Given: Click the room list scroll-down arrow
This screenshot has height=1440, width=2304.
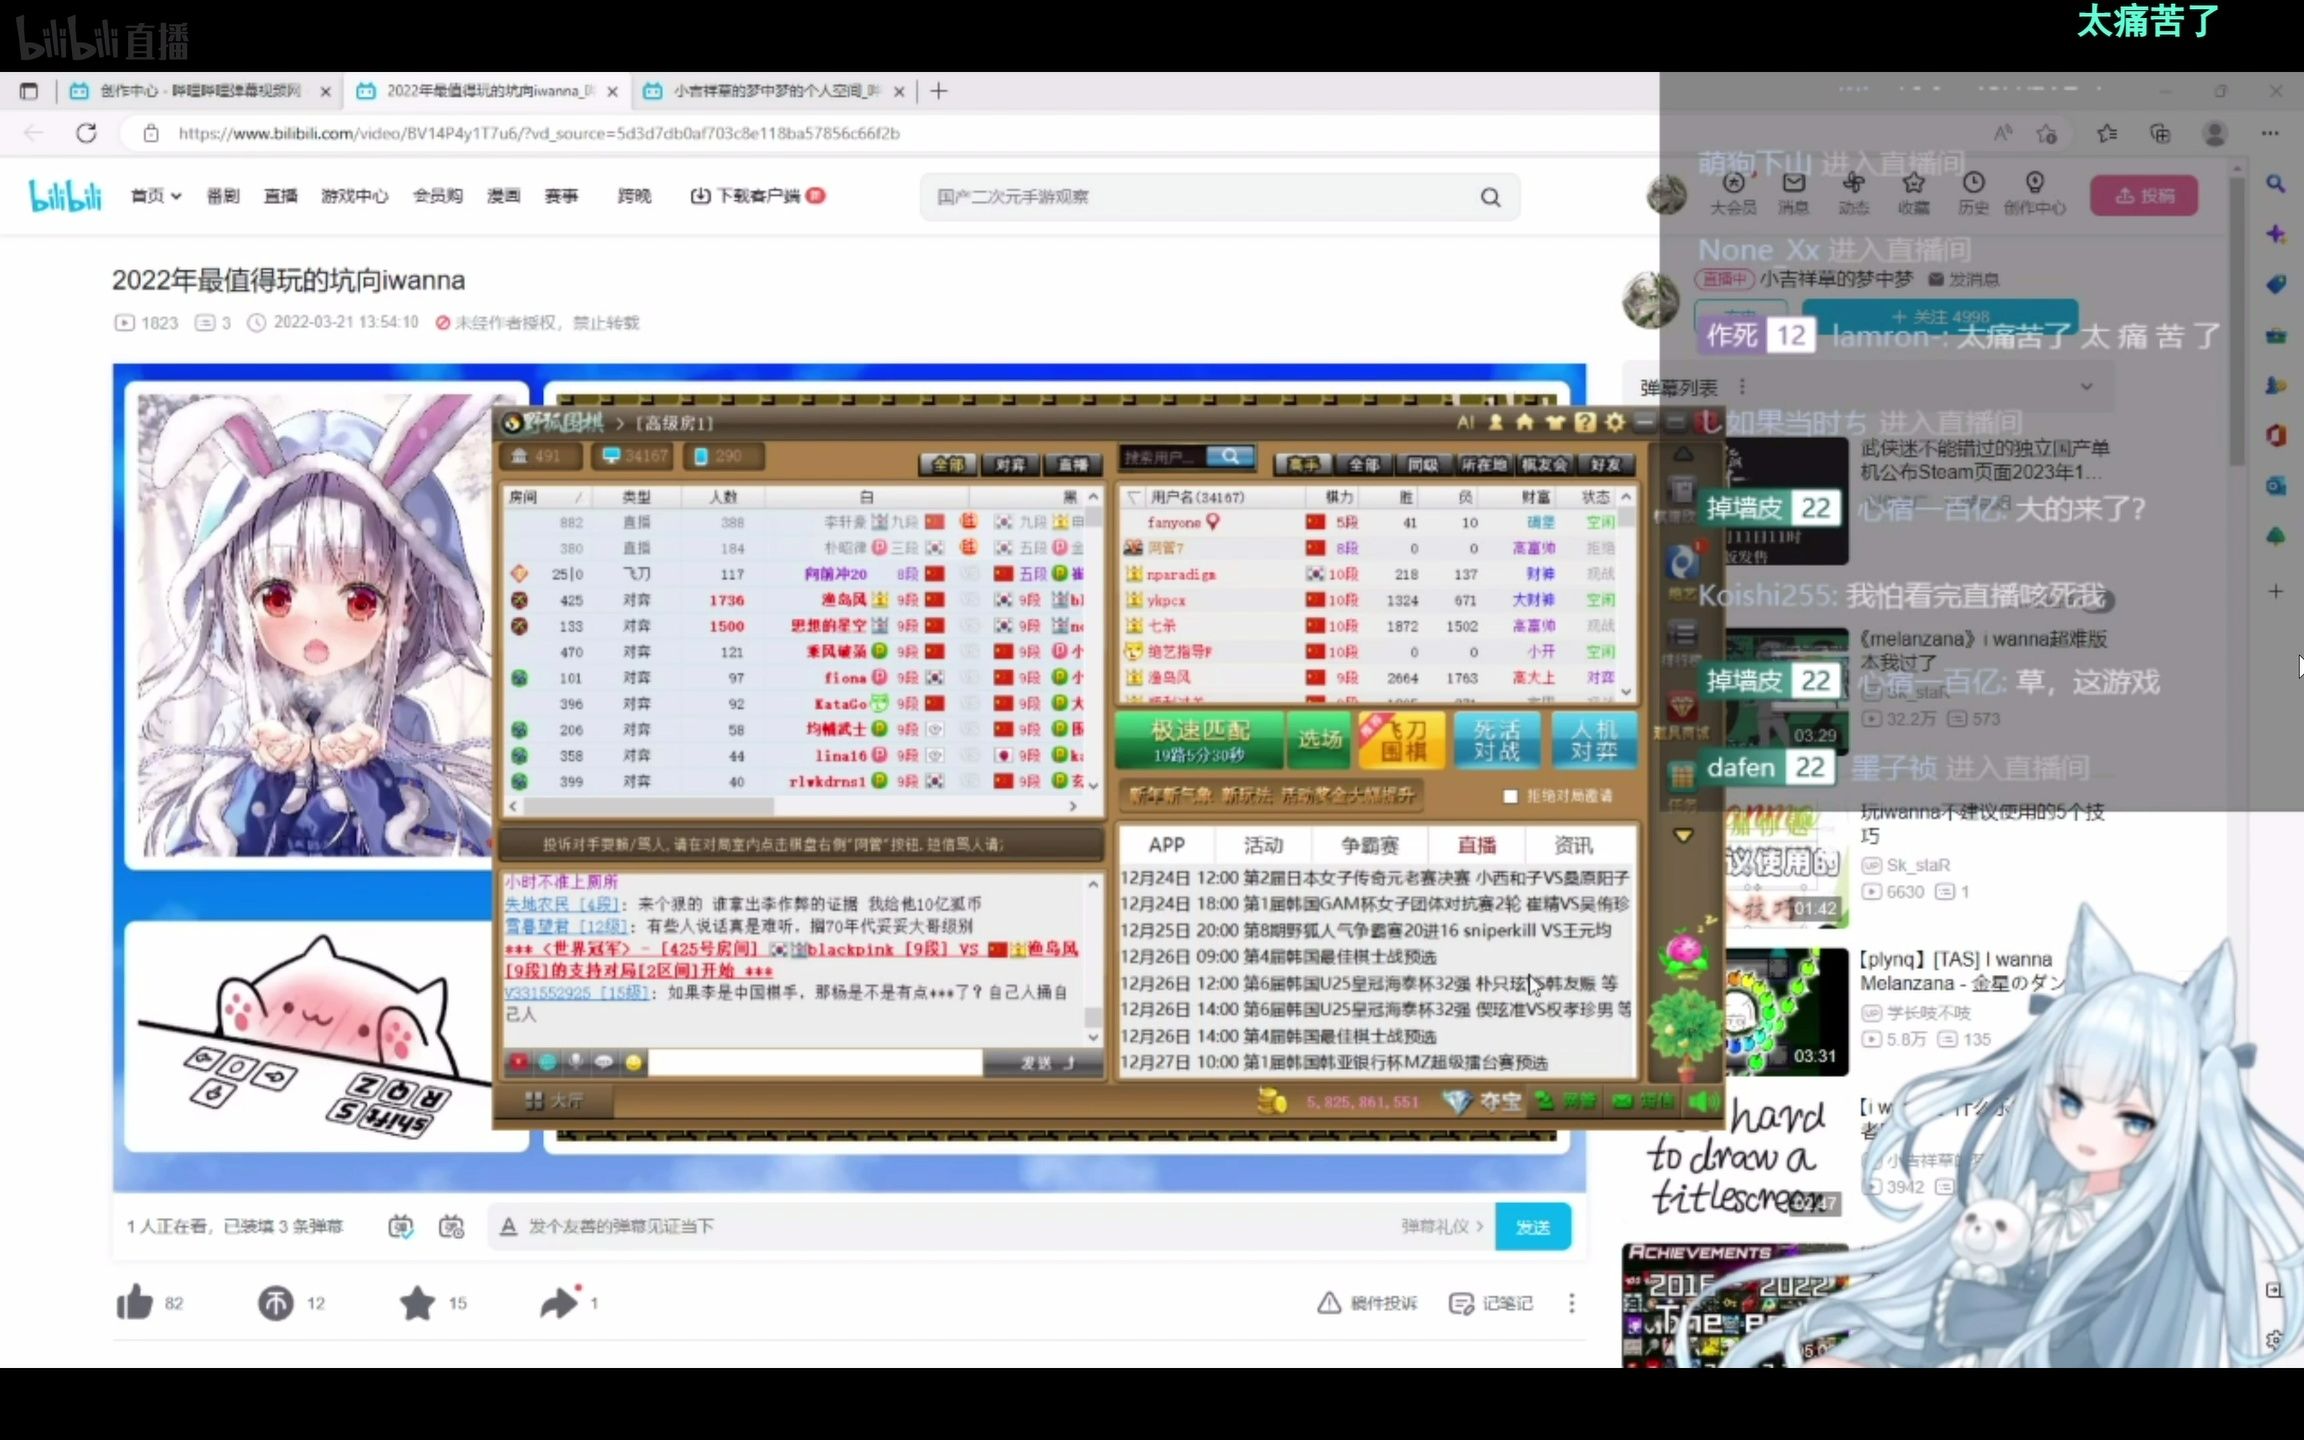Looking at the screenshot, I should coord(1093,786).
